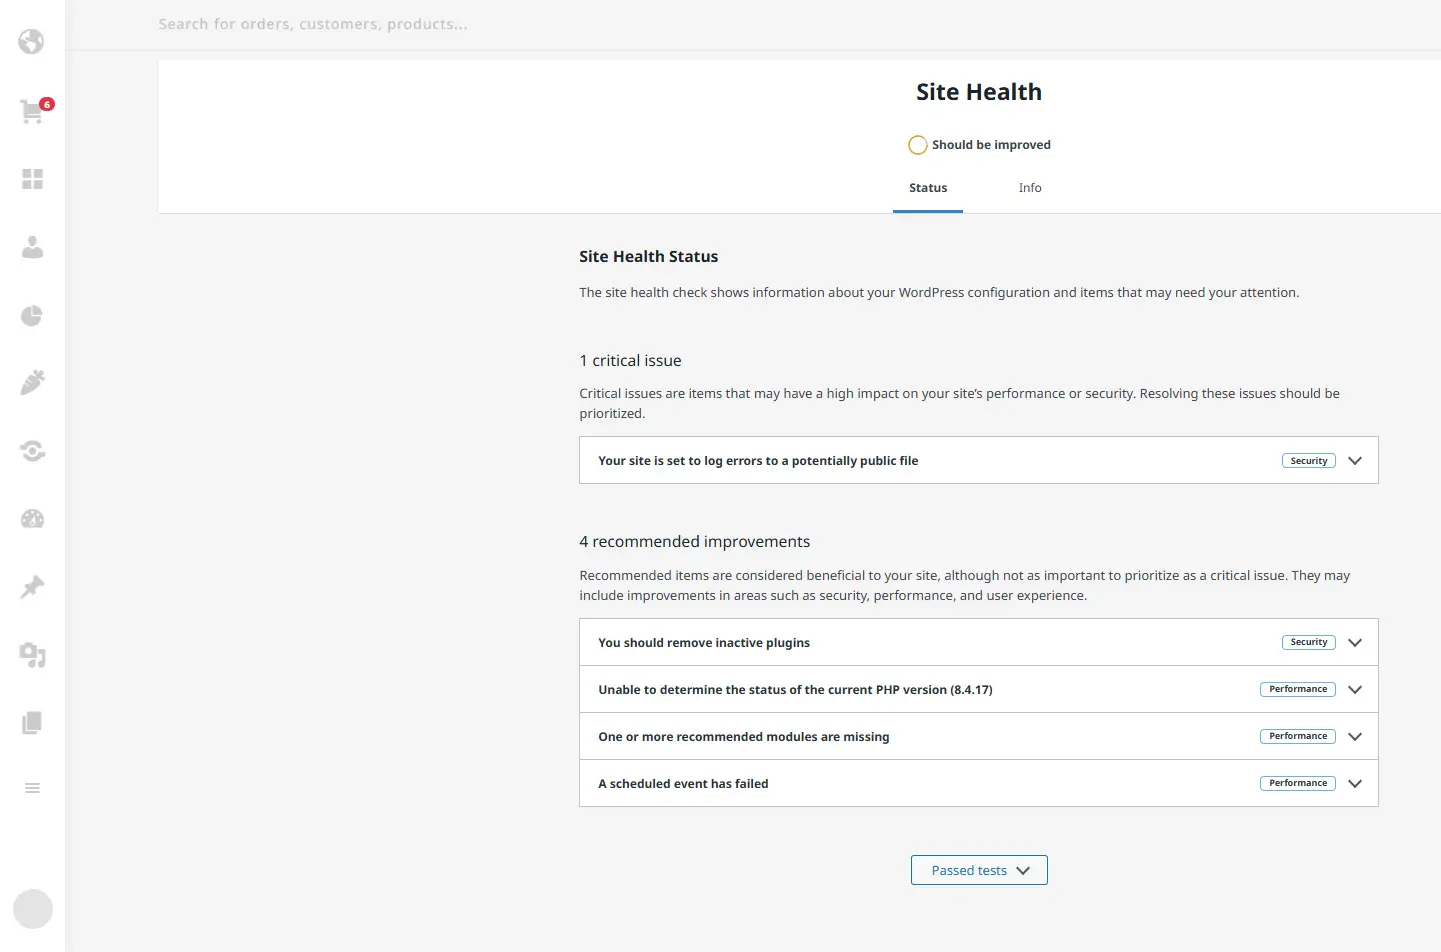Click 'You should remove inactive plugins' title
Image resolution: width=1441 pixels, height=952 pixels.
coord(704,643)
